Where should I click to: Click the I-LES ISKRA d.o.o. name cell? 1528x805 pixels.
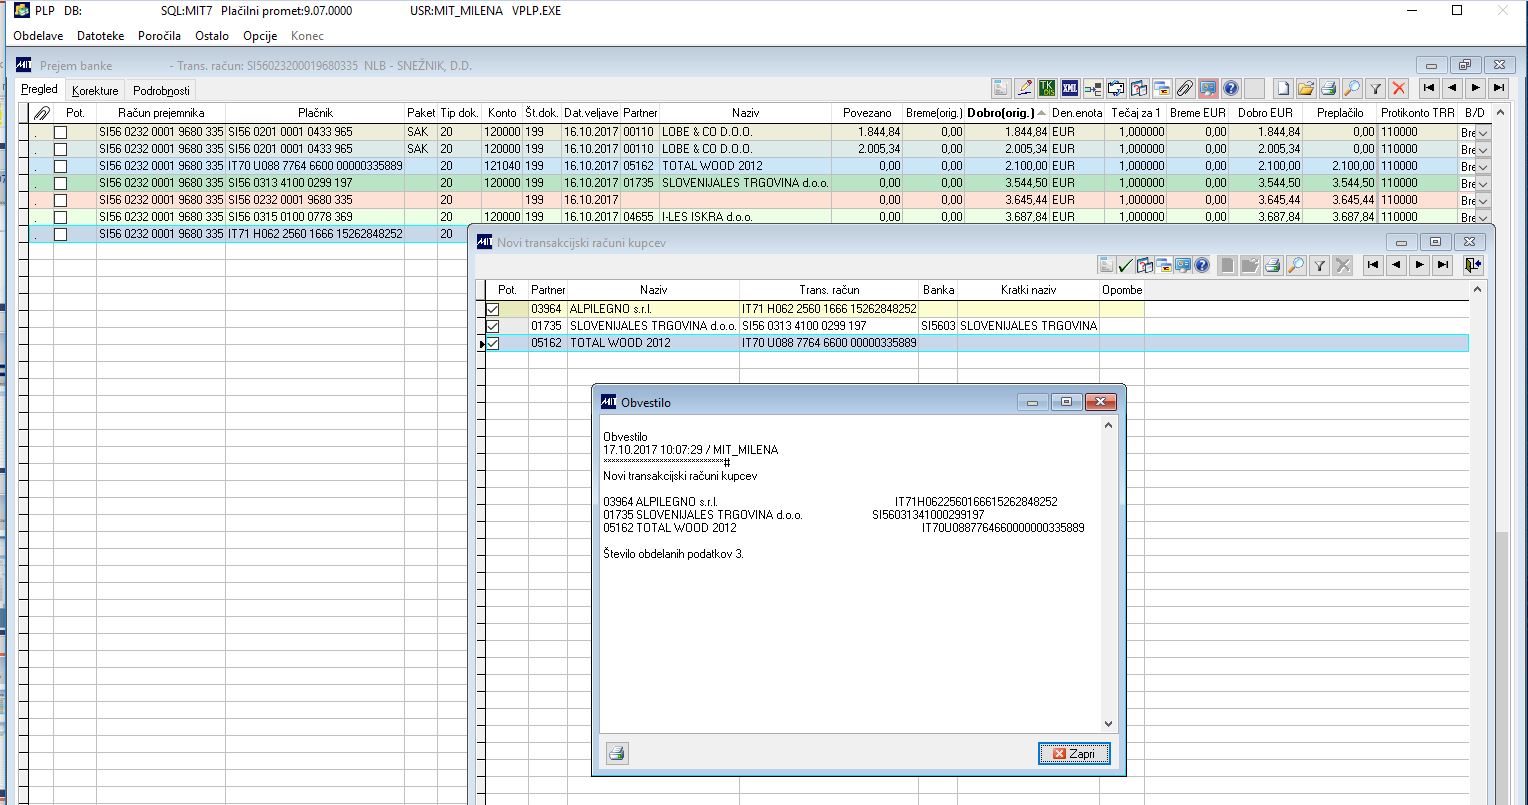745,217
